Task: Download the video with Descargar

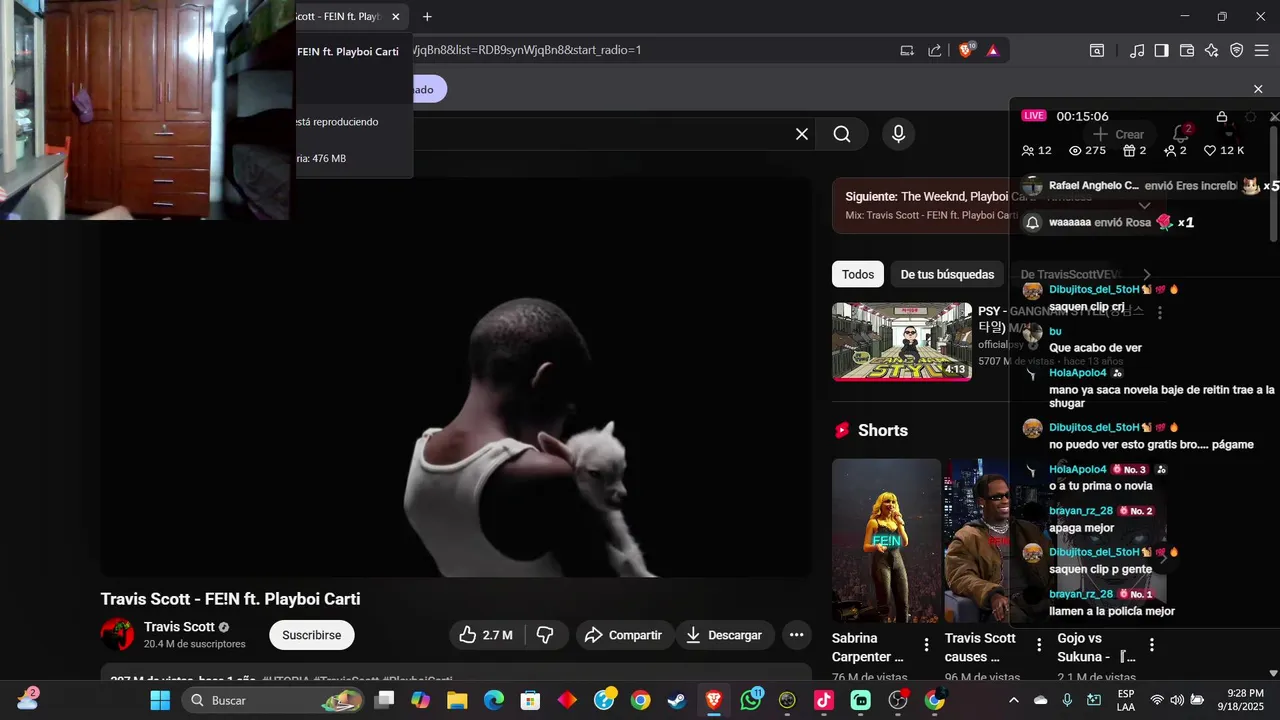Action: [x=724, y=635]
